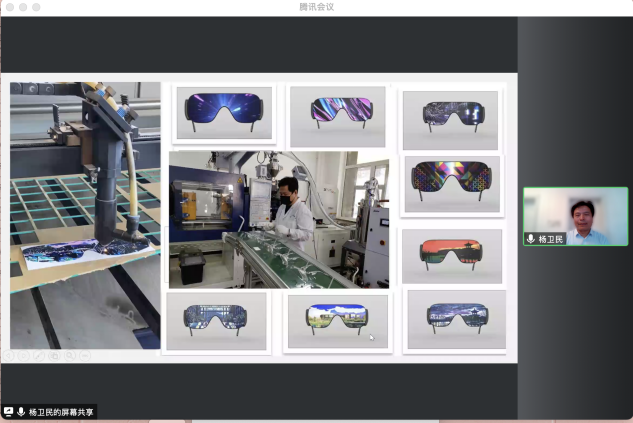Click the 腾讯会议 window title
Viewport: 633px width, 423px height.
[316, 7]
